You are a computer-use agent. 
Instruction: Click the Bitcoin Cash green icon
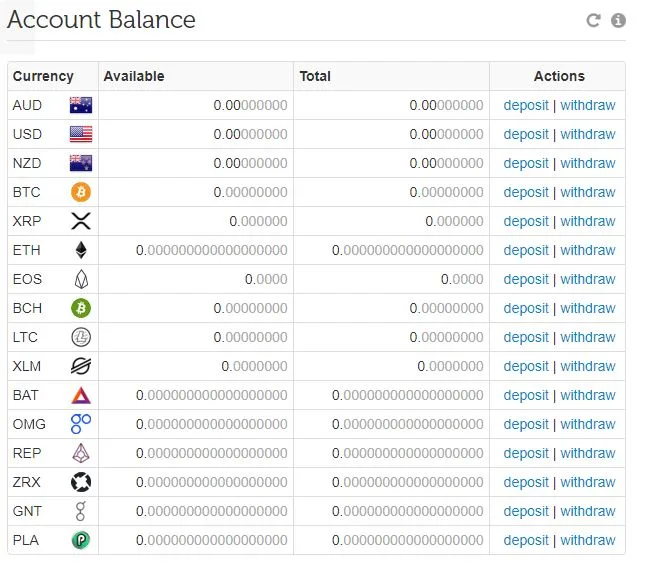[81, 308]
